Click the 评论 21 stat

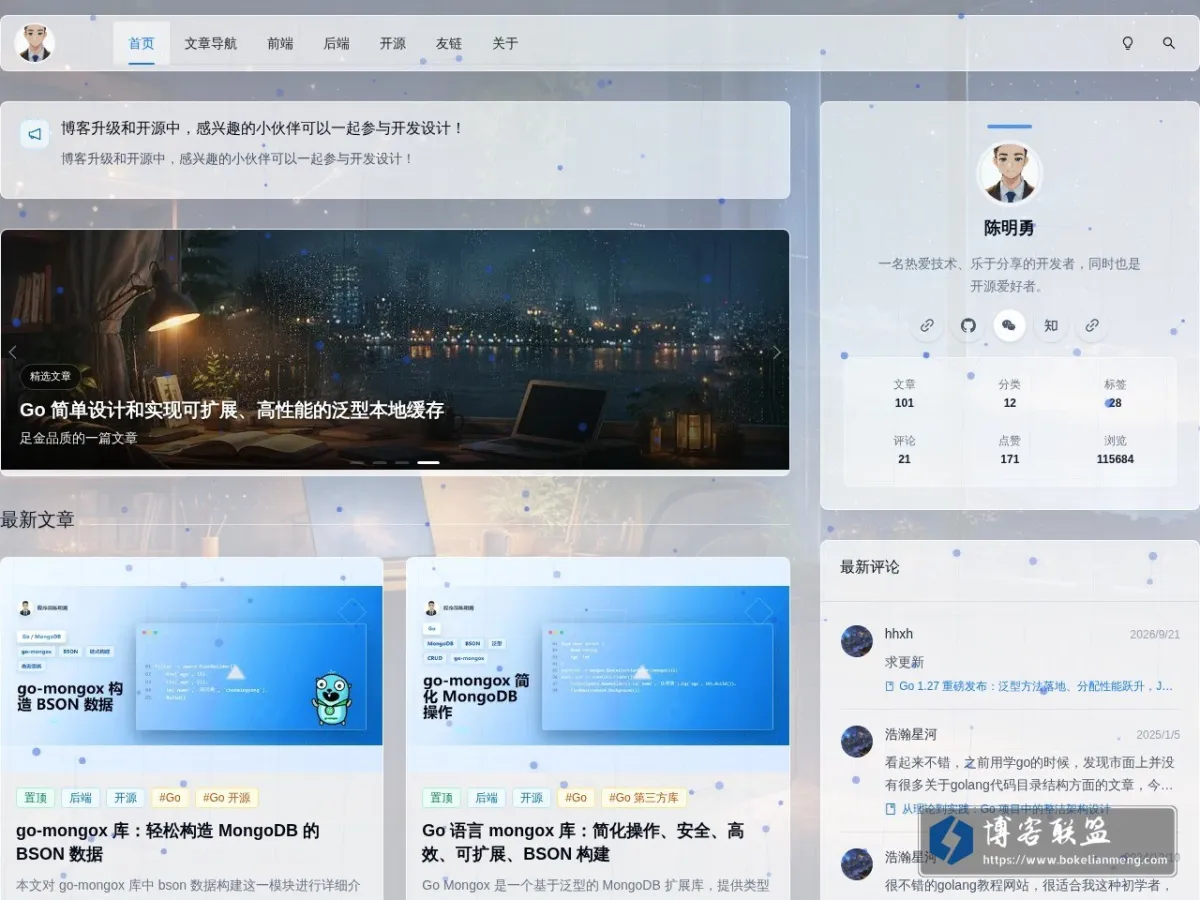[x=904, y=450]
